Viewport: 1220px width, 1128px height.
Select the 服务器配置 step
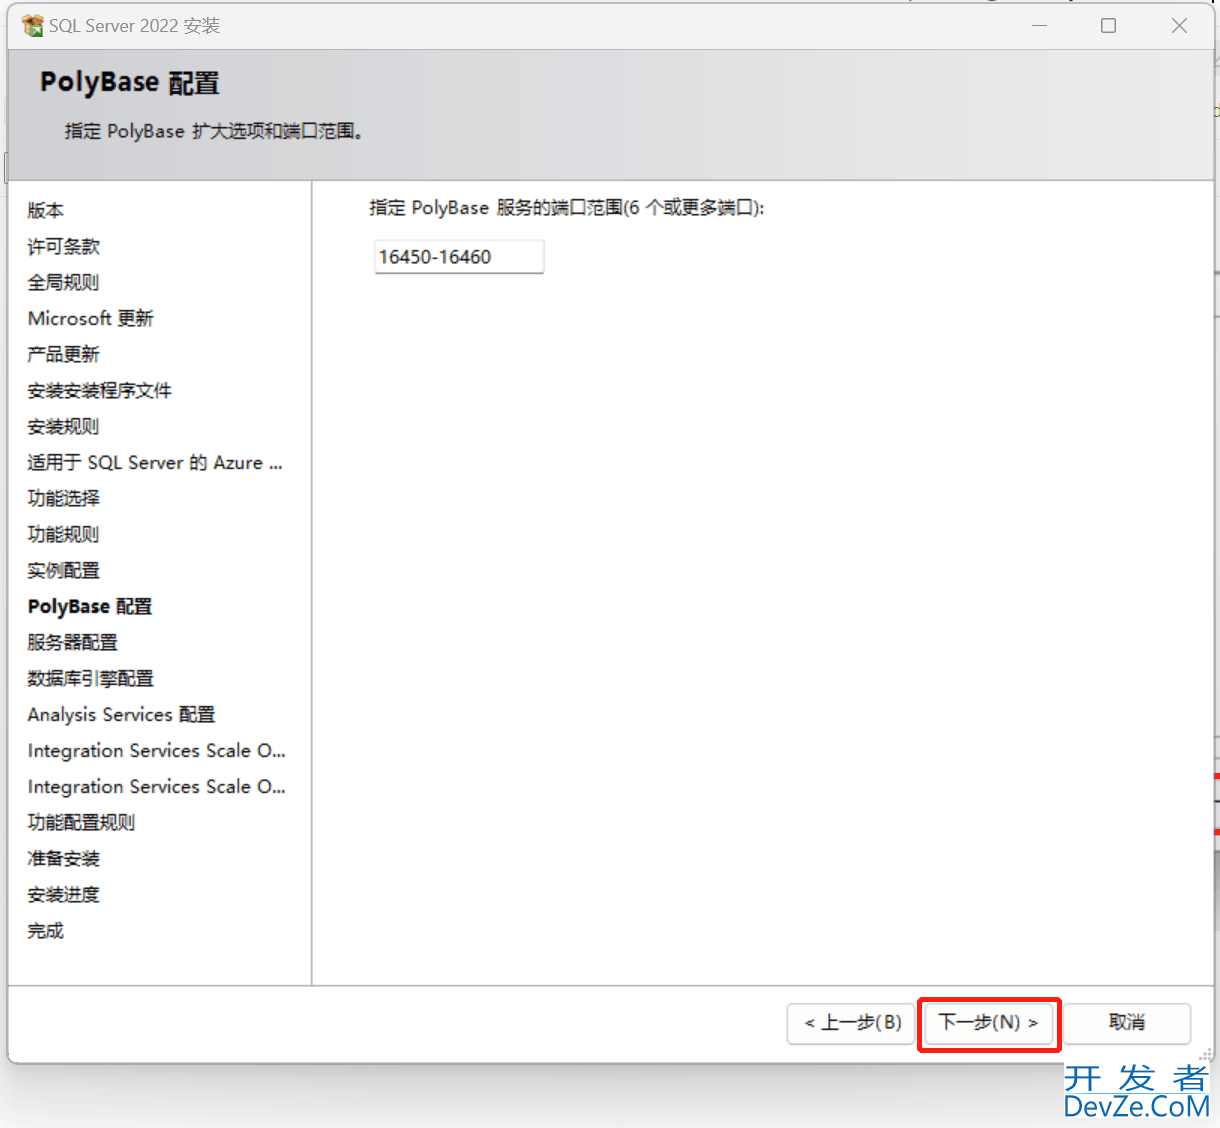(73, 642)
